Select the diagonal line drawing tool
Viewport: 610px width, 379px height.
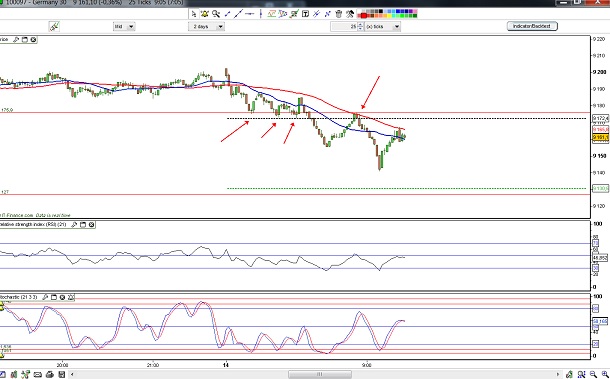pos(238,14)
